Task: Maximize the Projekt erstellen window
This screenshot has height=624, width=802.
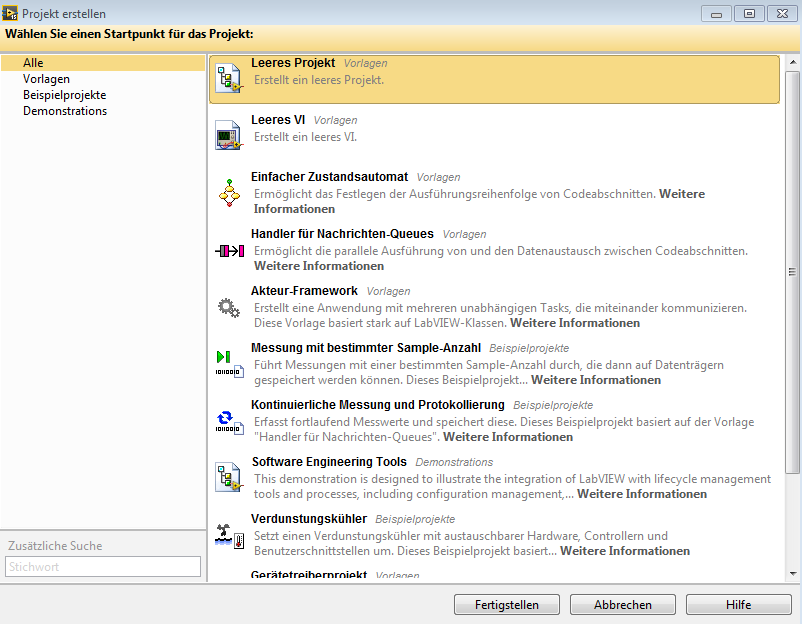Action: click(x=749, y=14)
